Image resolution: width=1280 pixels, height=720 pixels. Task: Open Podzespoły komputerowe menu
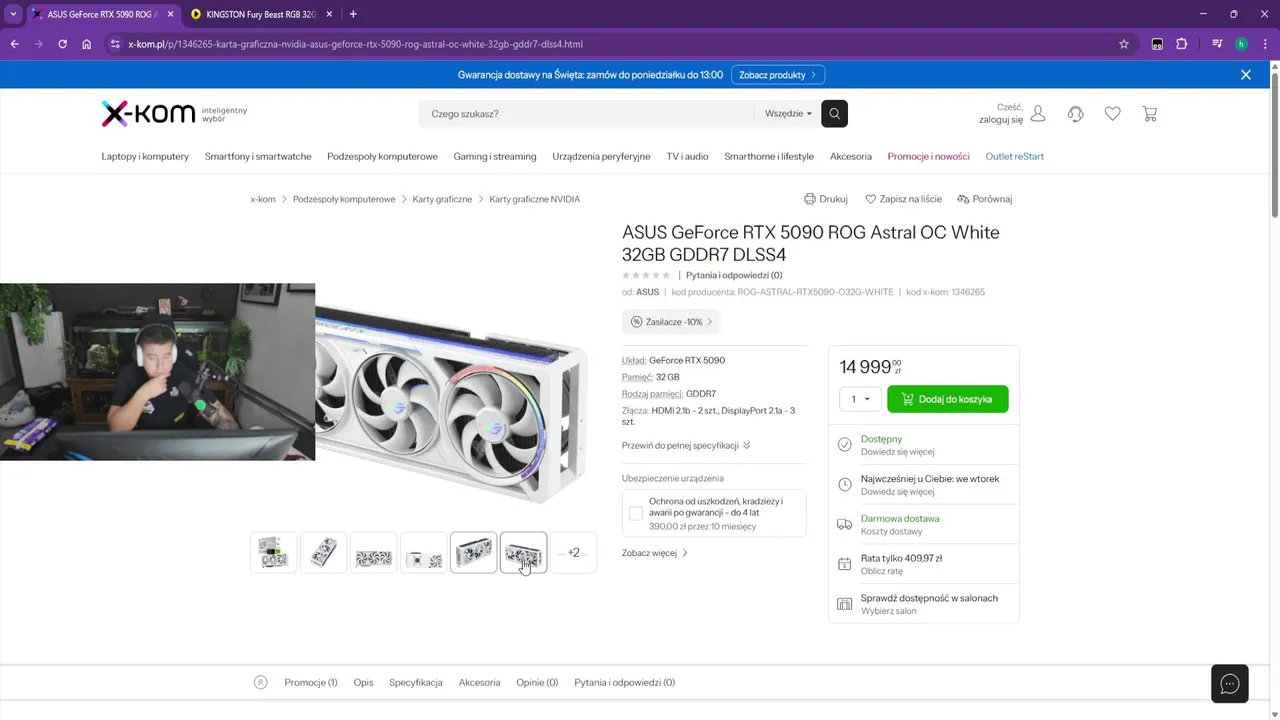(x=382, y=156)
